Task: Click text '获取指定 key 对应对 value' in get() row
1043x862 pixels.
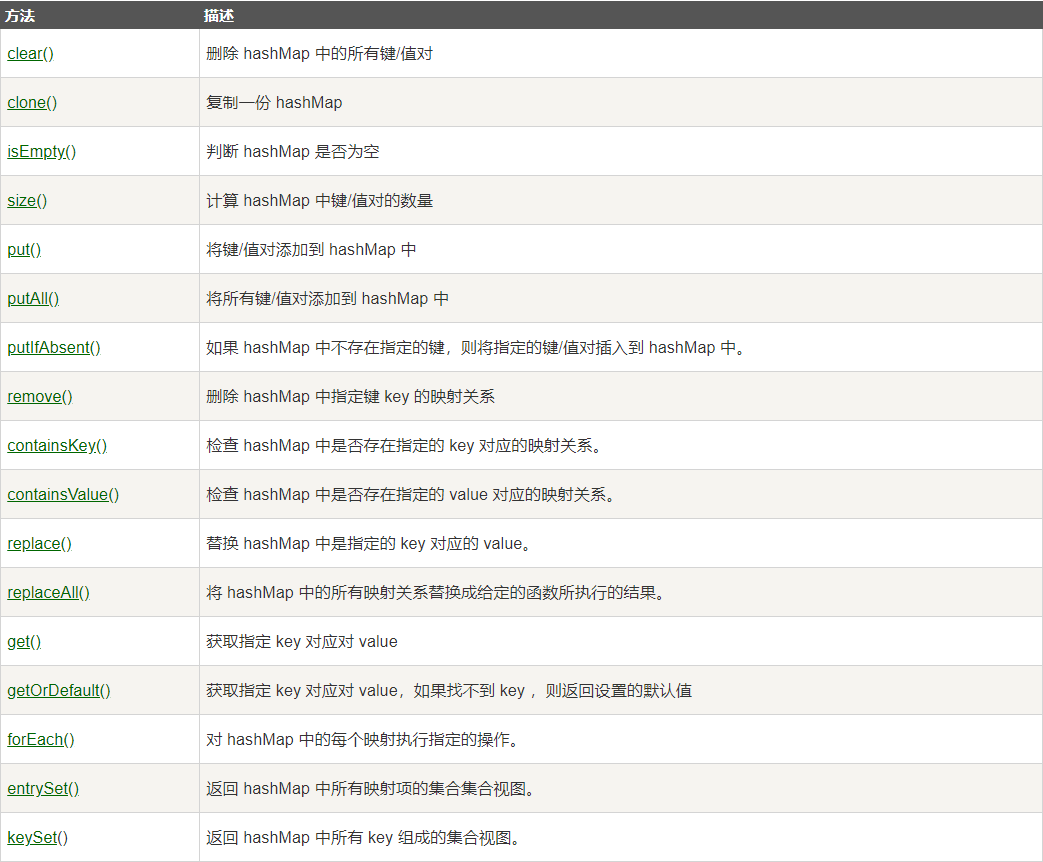Action: click(302, 641)
